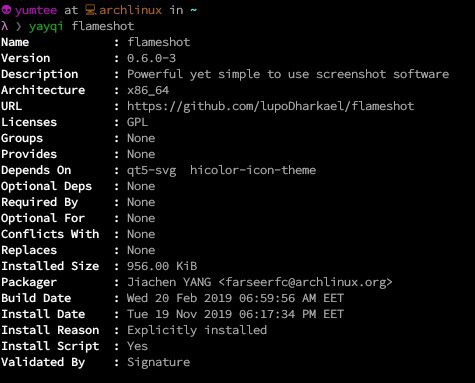Image resolution: width=475 pixels, height=383 pixels.
Task: Click the tilde home directory indicator
Action: tap(193, 10)
